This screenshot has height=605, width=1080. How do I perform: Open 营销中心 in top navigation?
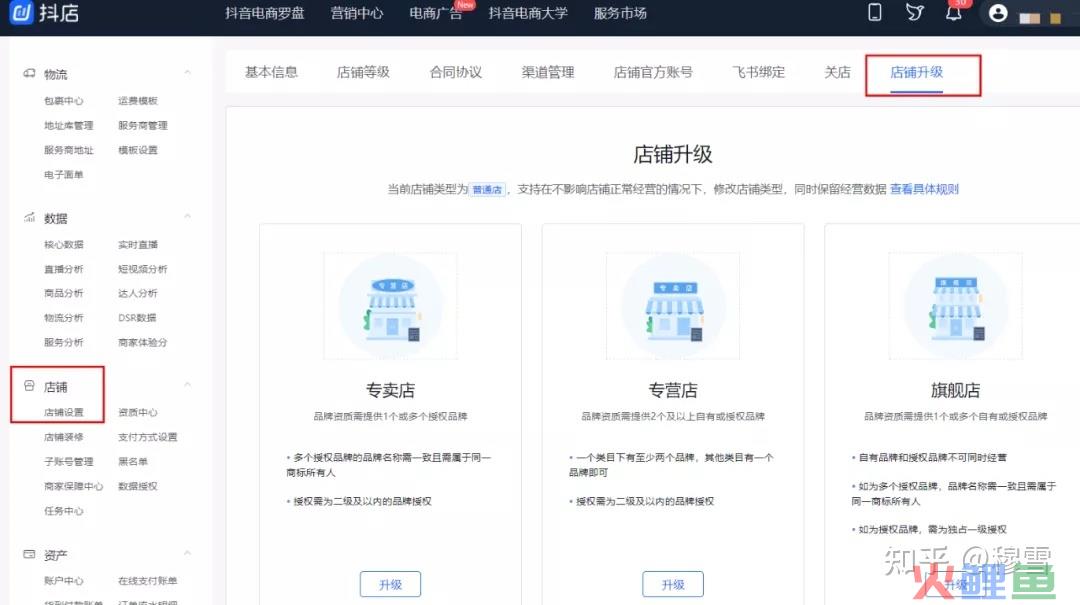coord(357,13)
